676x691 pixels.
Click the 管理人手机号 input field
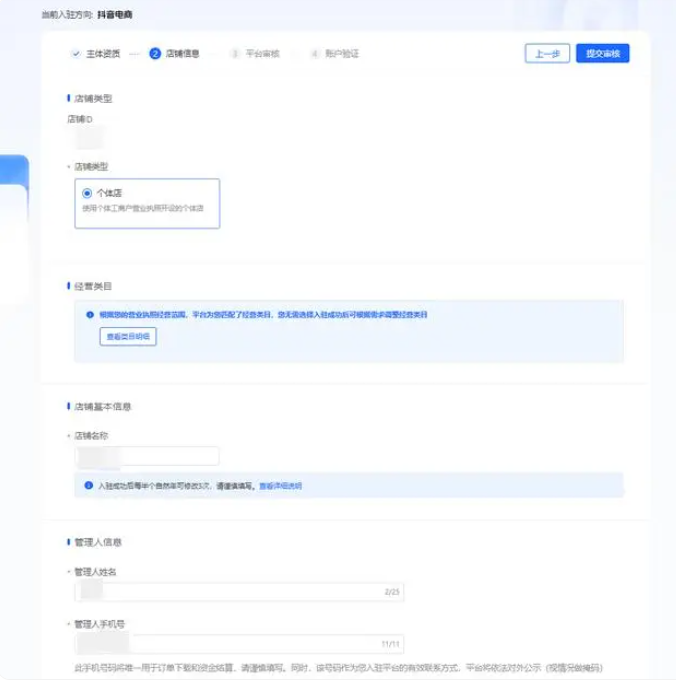(x=238, y=643)
